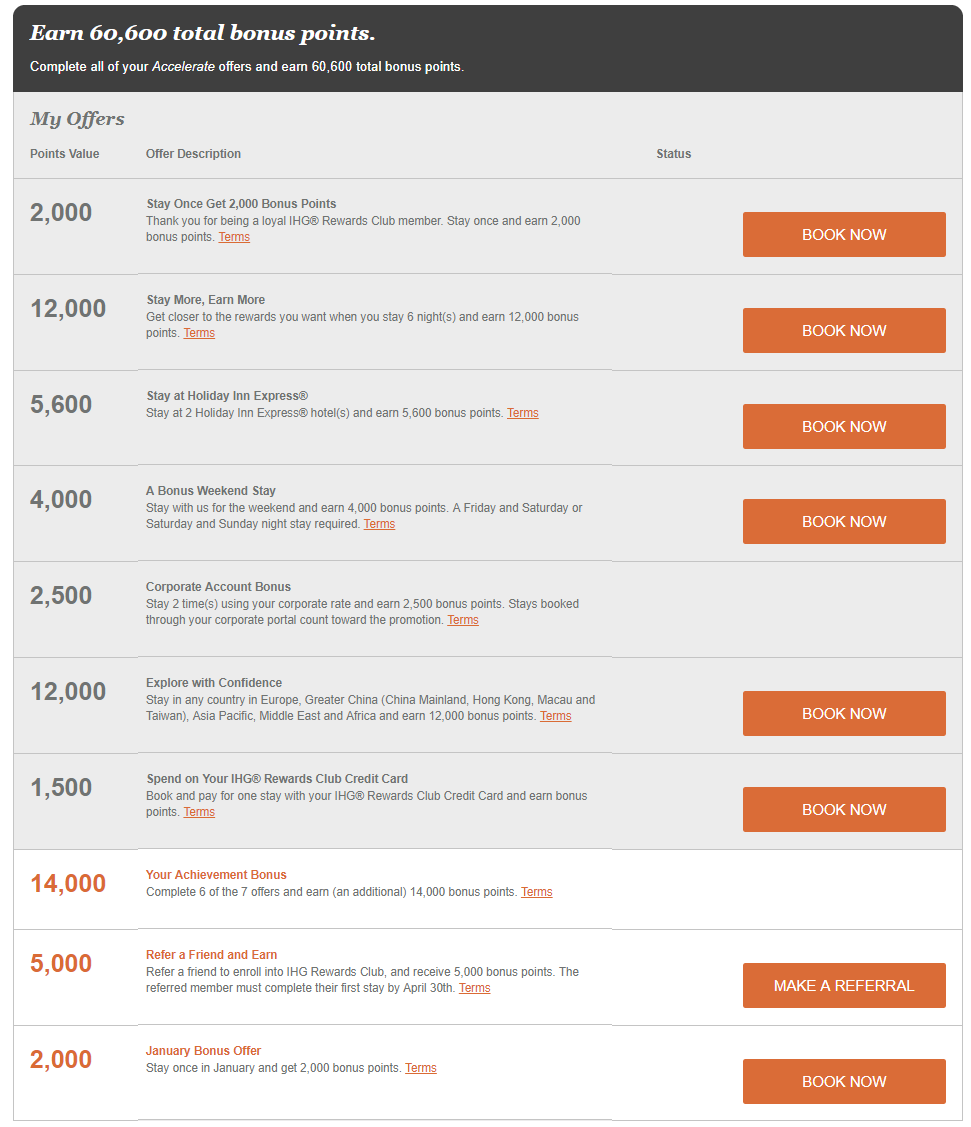
Task: Open Terms for January Bonus Offer
Action: point(420,1068)
